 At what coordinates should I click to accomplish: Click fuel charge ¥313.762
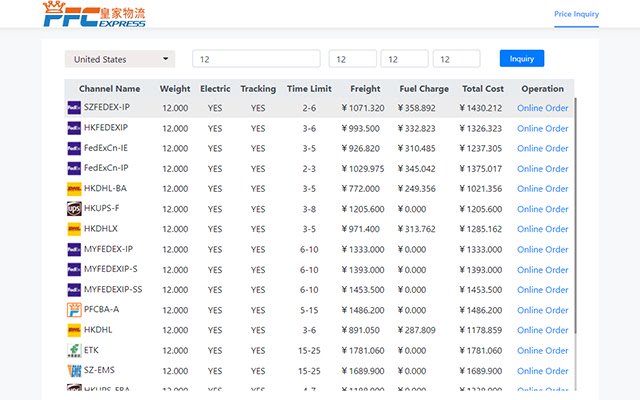(416, 229)
